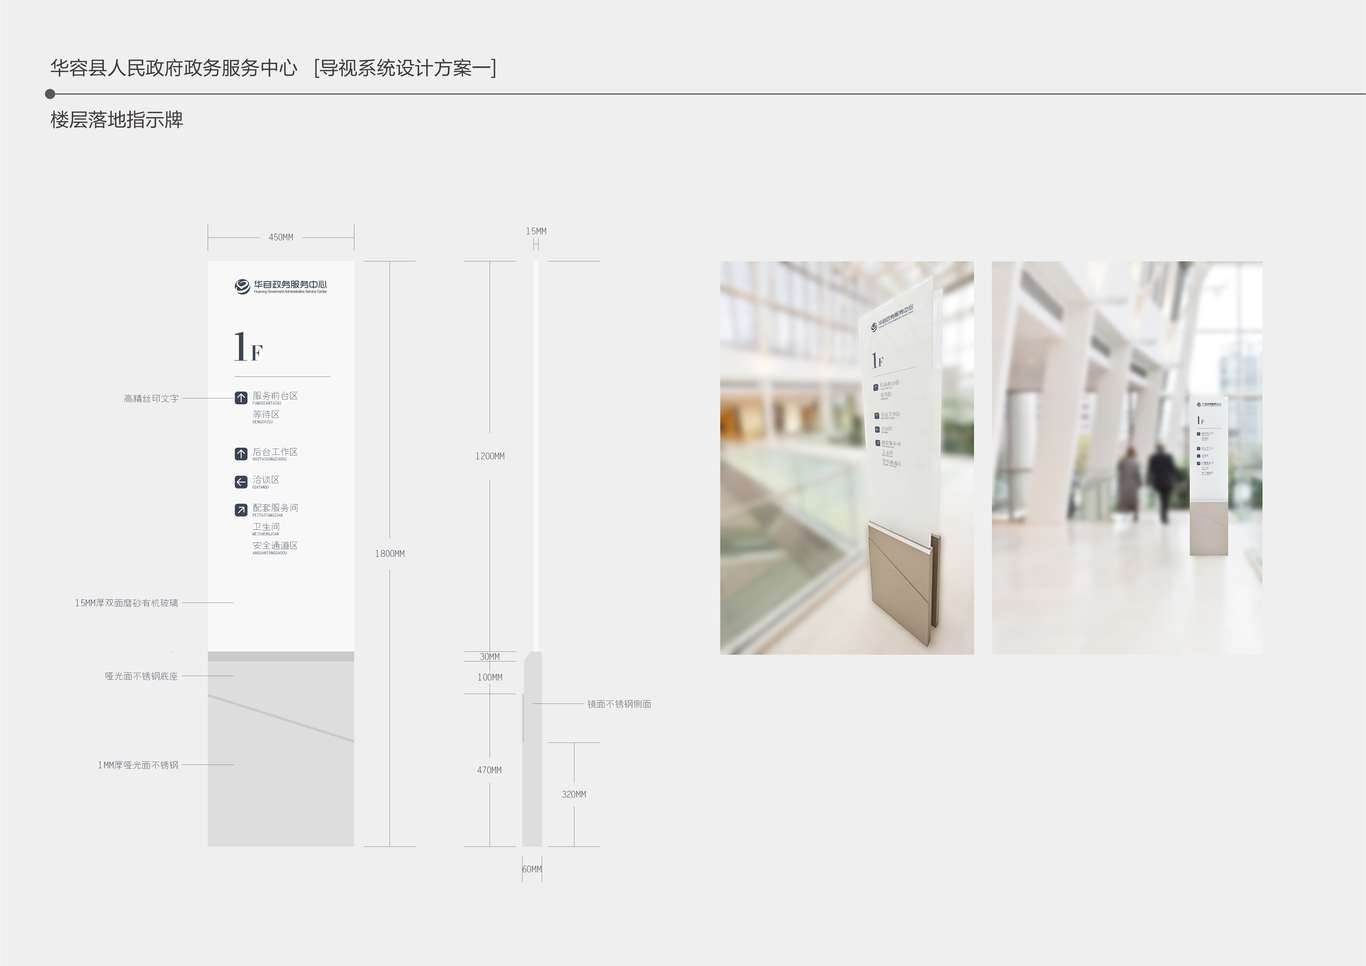This screenshot has width=1366, height=966.
Task: Select the 镜面不锈钢侧面 annotation
Action: [619, 704]
